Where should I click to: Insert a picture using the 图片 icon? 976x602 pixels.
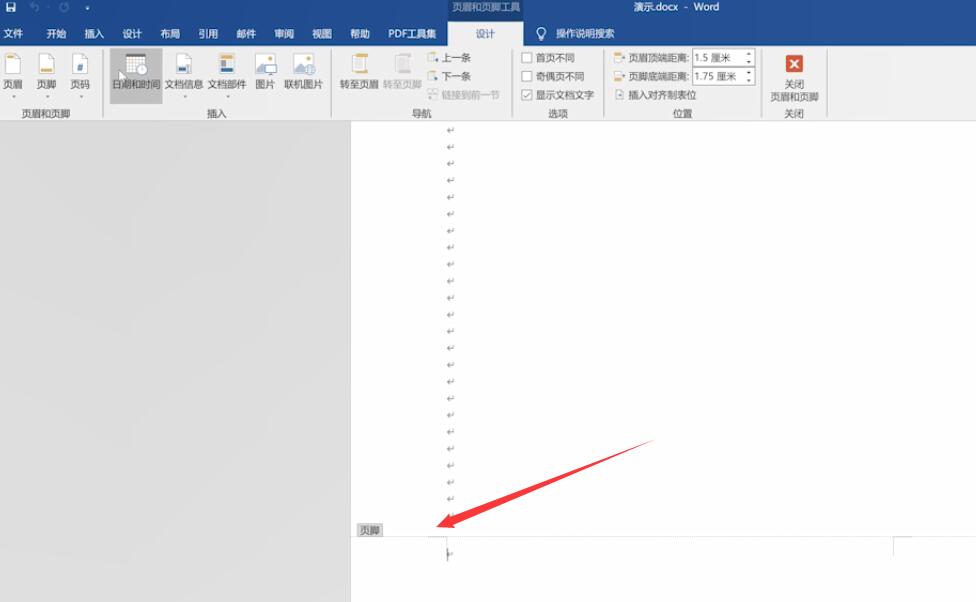[265, 72]
